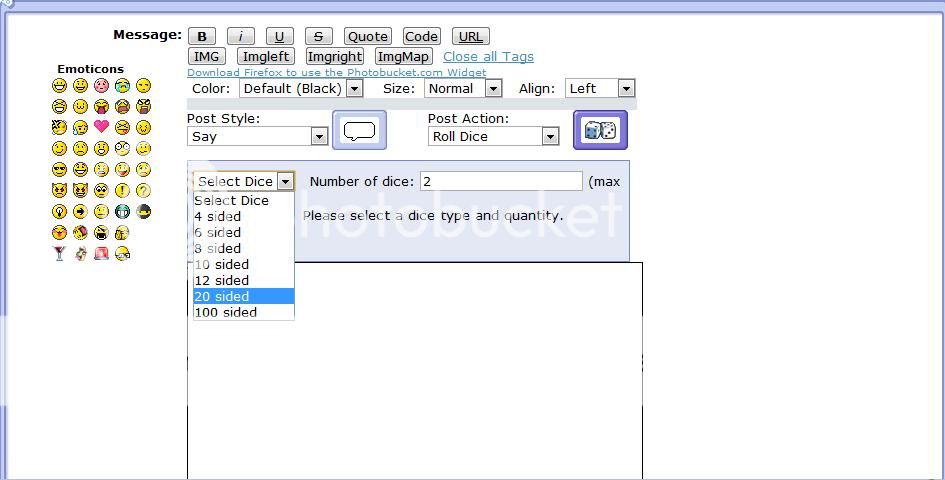The width and height of the screenshot is (945, 480).
Task: Click the IMG tag button
Action: coord(207,56)
